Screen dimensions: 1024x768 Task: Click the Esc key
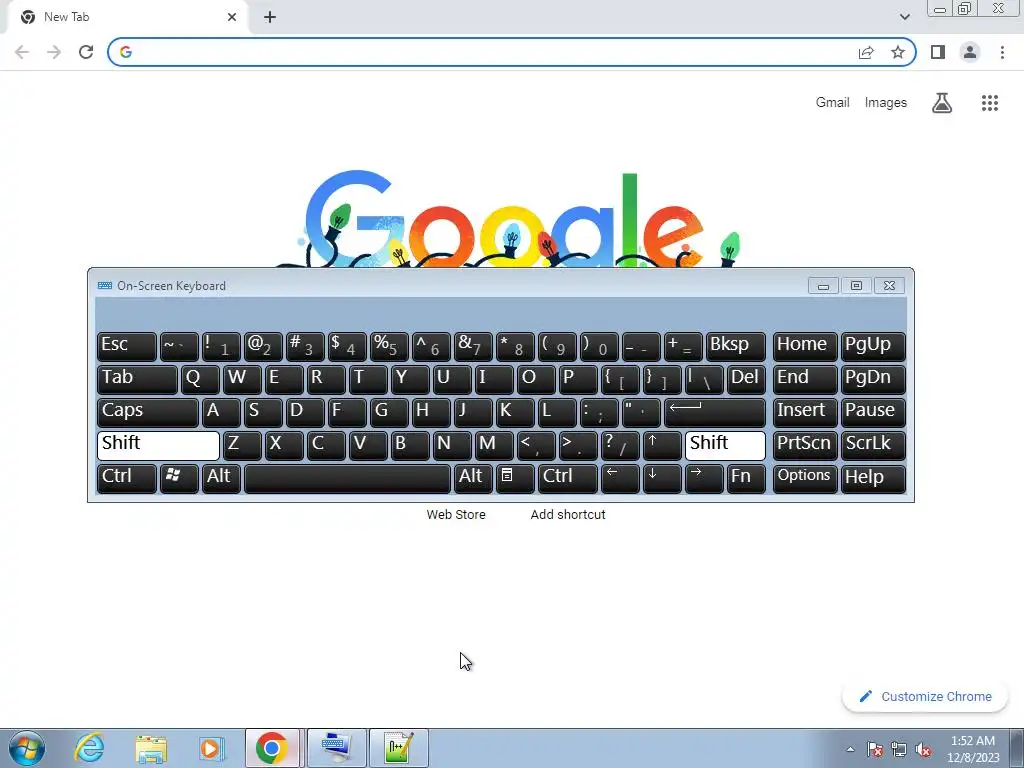click(x=127, y=347)
